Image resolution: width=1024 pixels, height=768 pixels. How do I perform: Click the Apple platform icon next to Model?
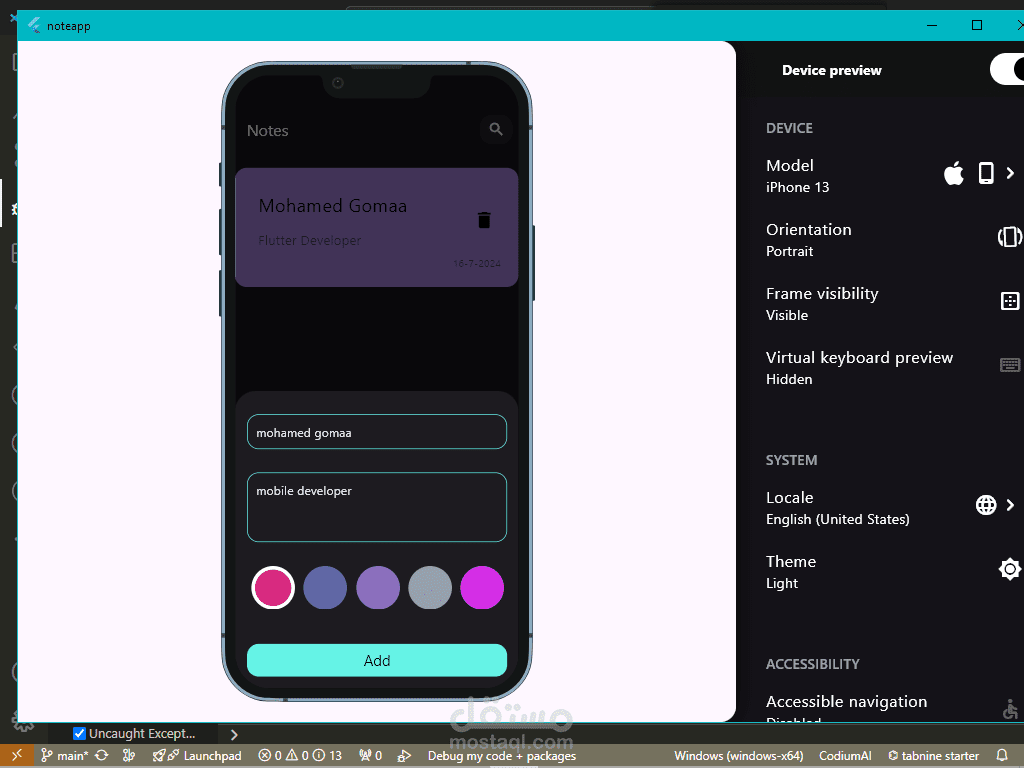tap(953, 174)
